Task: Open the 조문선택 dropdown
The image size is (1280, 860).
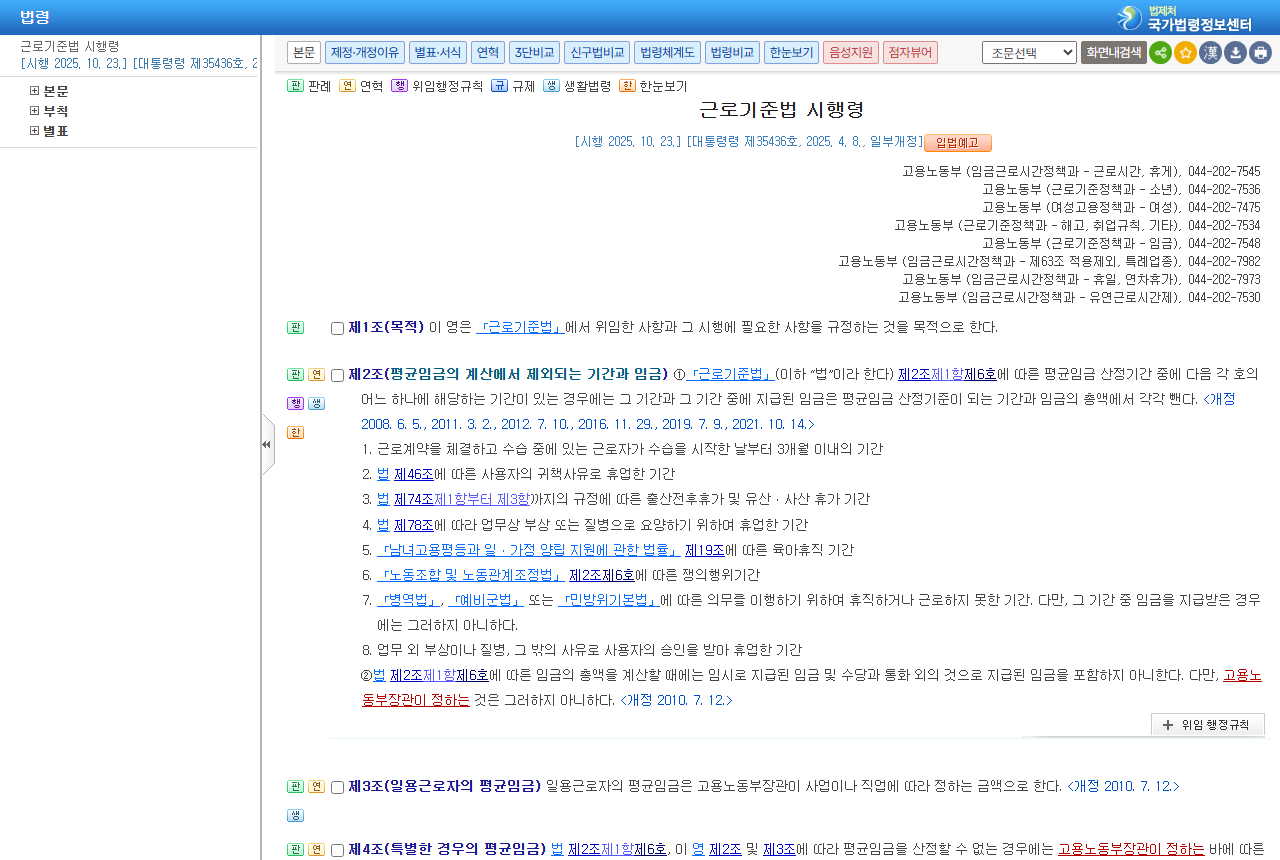Action: pos(1029,52)
